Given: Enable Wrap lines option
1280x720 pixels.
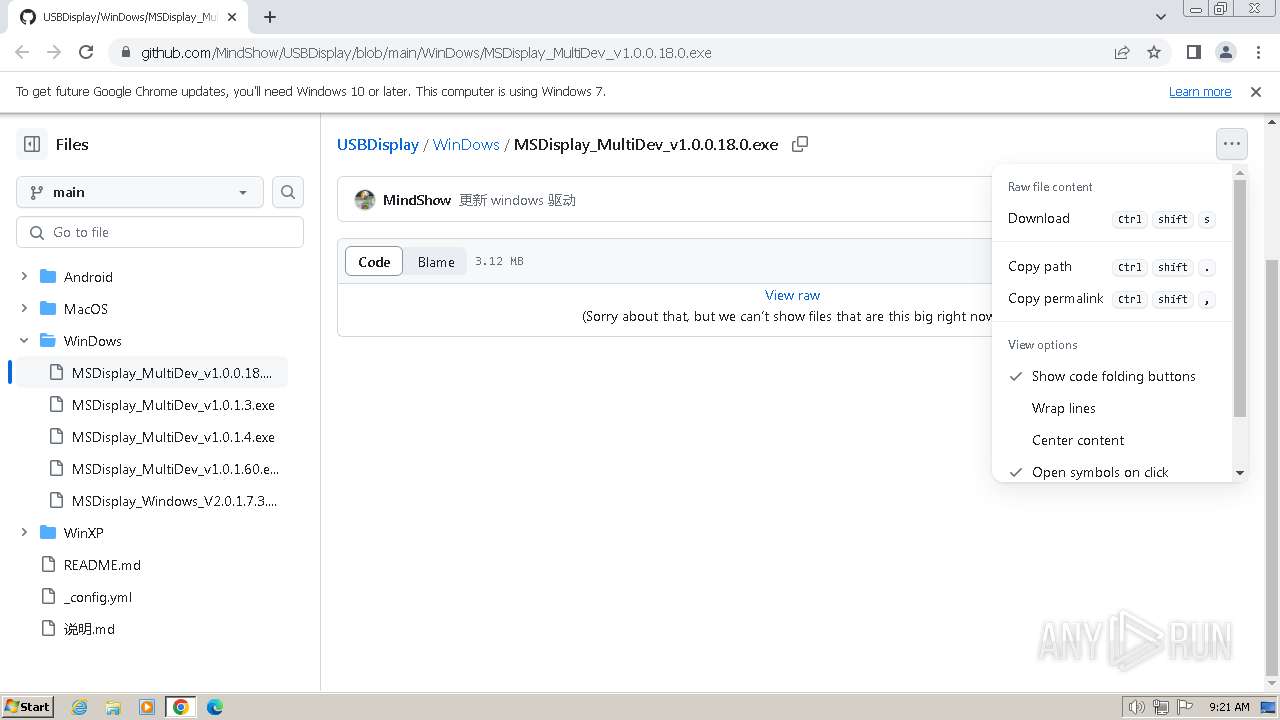Looking at the screenshot, I should (x=1112, y=408).
